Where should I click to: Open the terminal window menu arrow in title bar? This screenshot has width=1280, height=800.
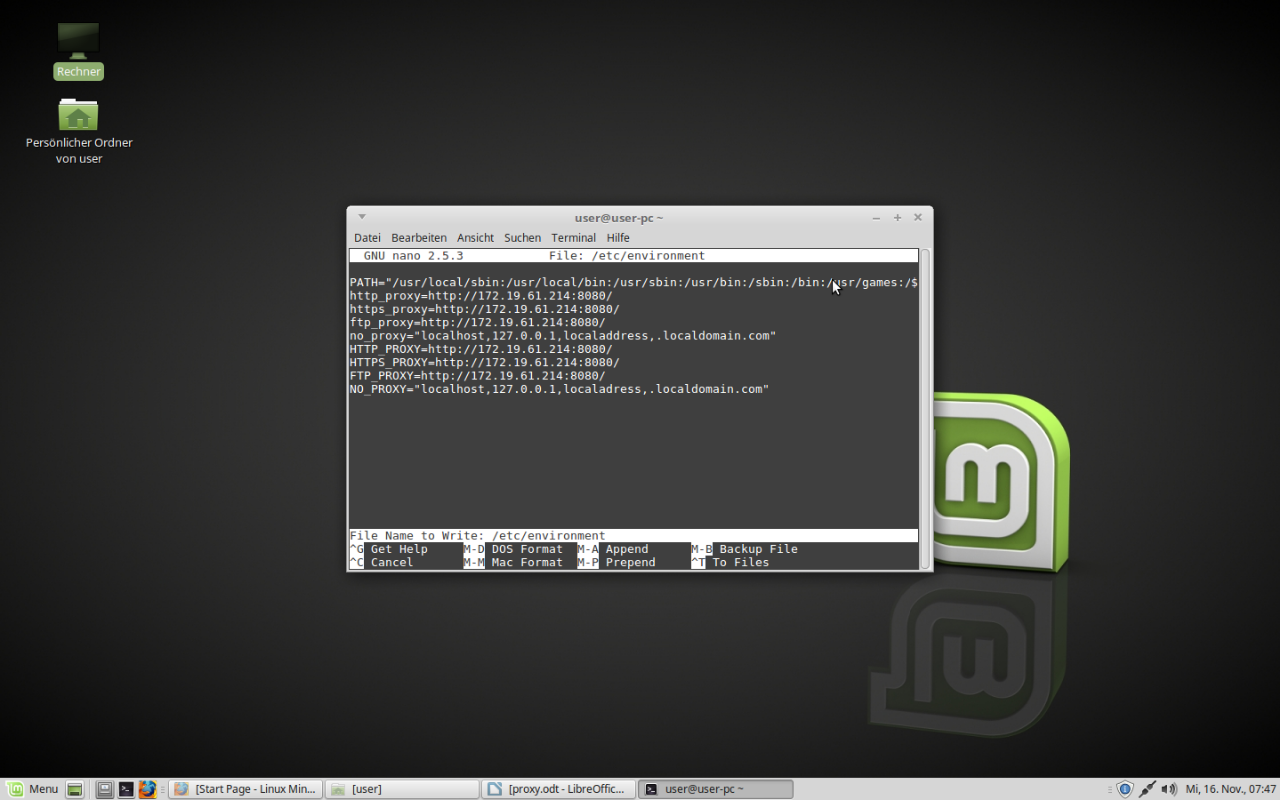click(362, 217)
